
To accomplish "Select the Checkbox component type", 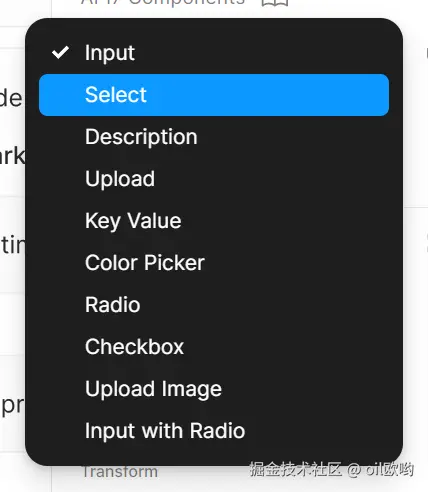I will [214, 347].
